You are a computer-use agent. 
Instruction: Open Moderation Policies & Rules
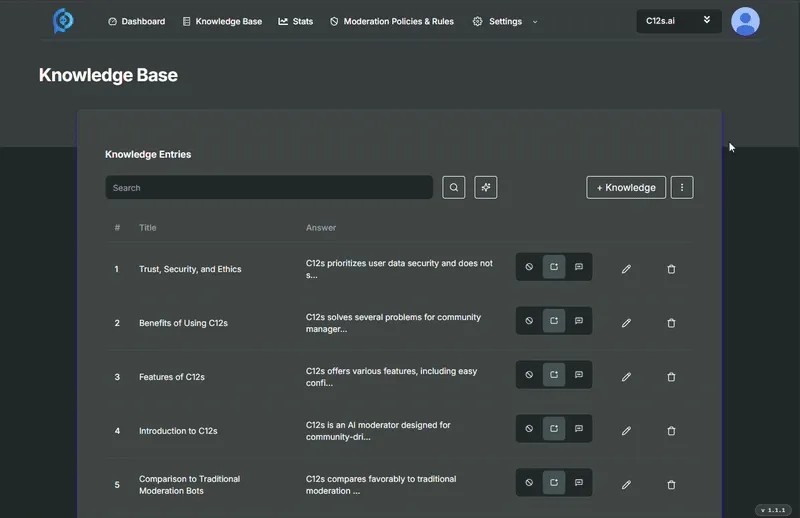391,21
